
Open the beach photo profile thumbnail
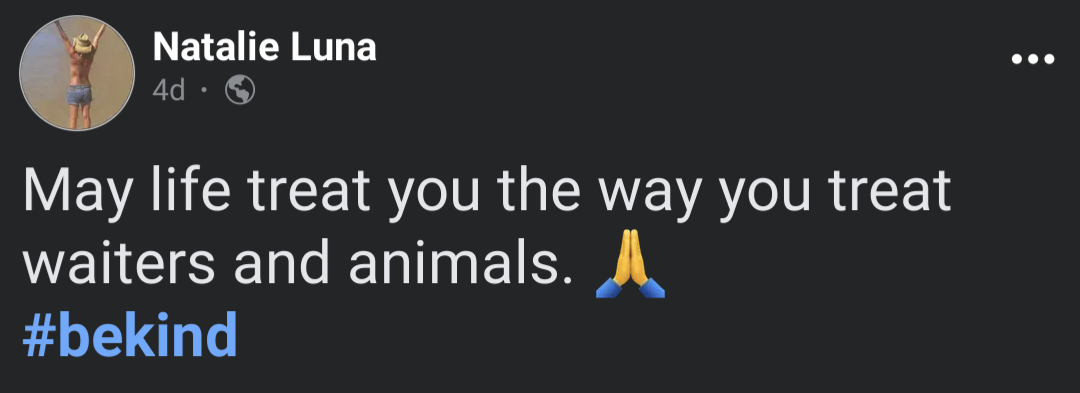[x=76, y=73]
